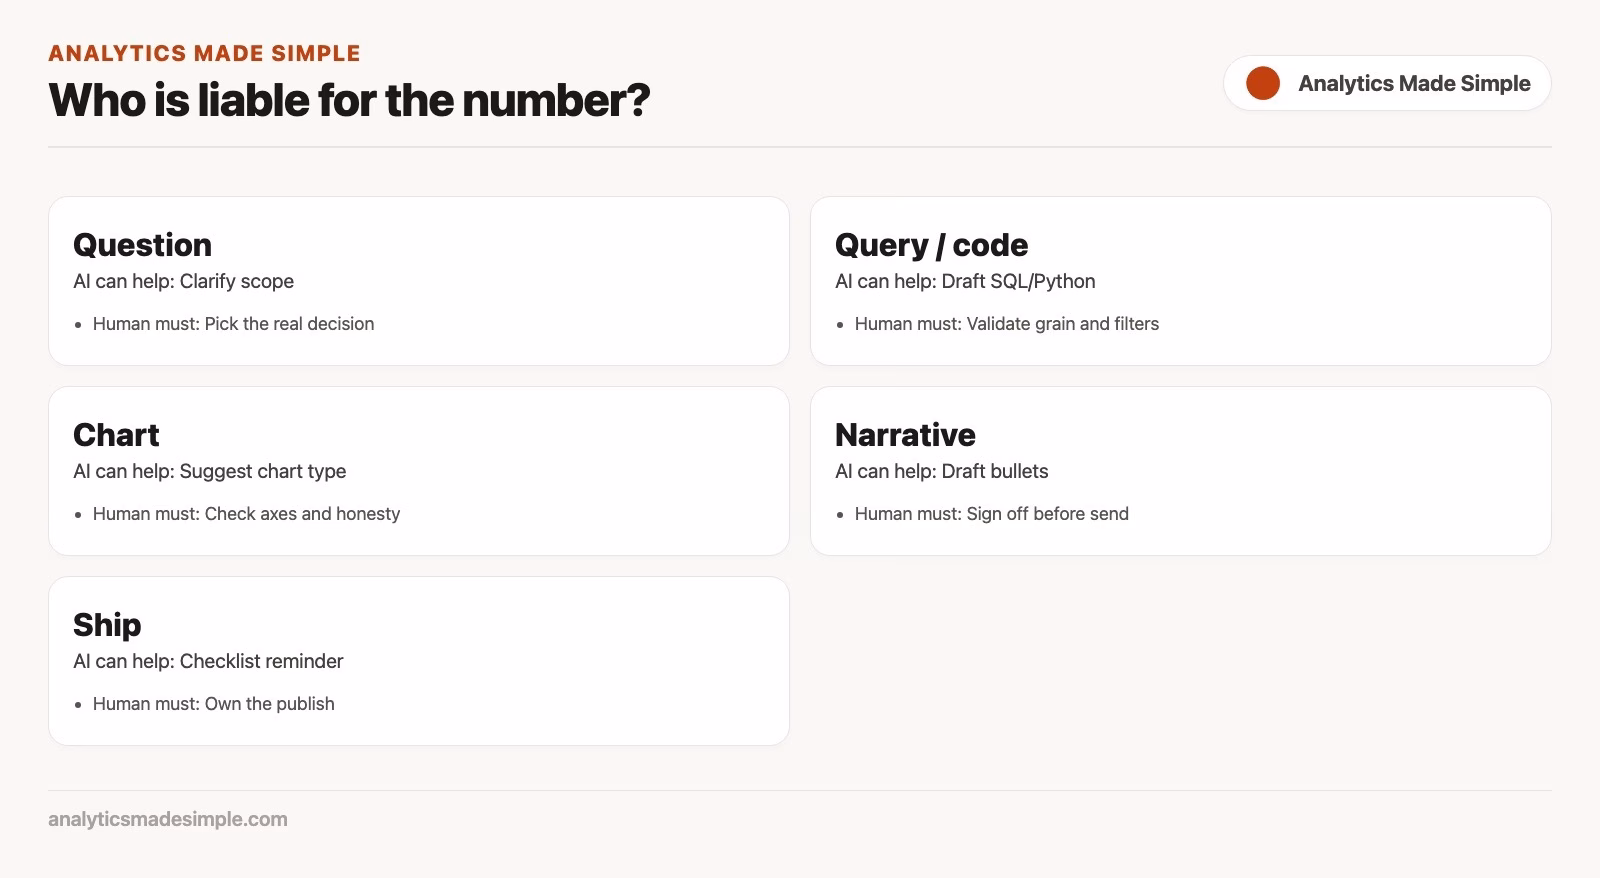1600x878 pixels.
Task: Click the Chart card heading
Action: [116, 435]
